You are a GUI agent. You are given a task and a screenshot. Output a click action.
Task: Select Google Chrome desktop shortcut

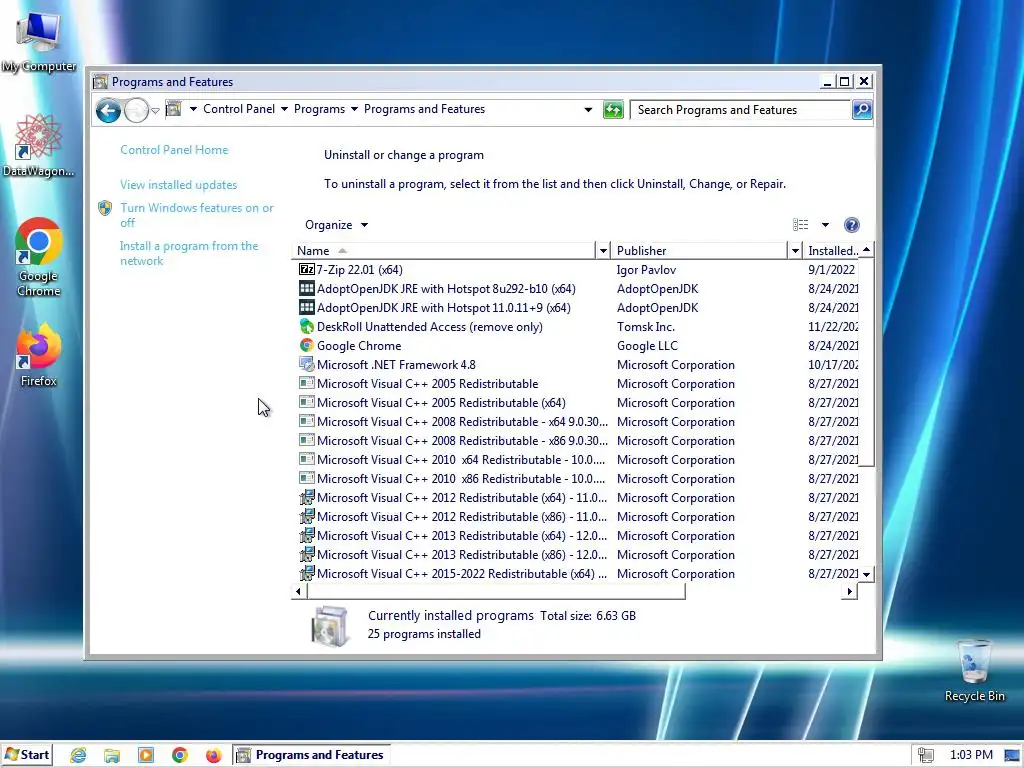[39, 256]
